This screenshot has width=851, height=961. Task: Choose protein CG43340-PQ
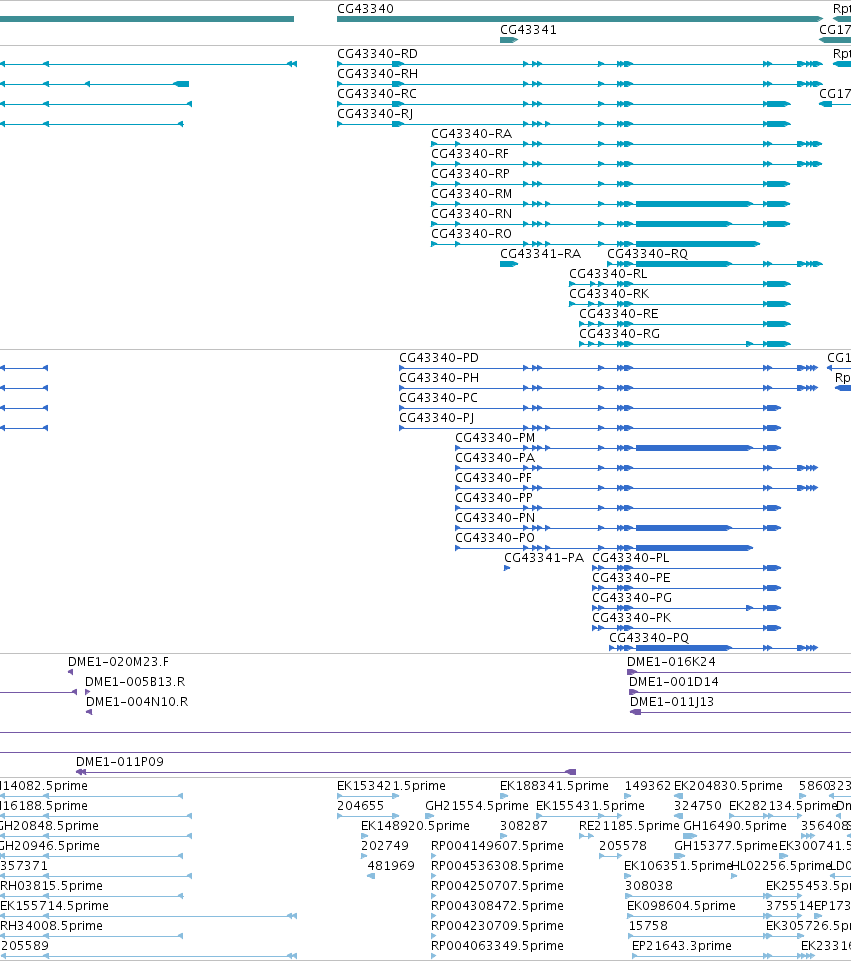(649, 638)
